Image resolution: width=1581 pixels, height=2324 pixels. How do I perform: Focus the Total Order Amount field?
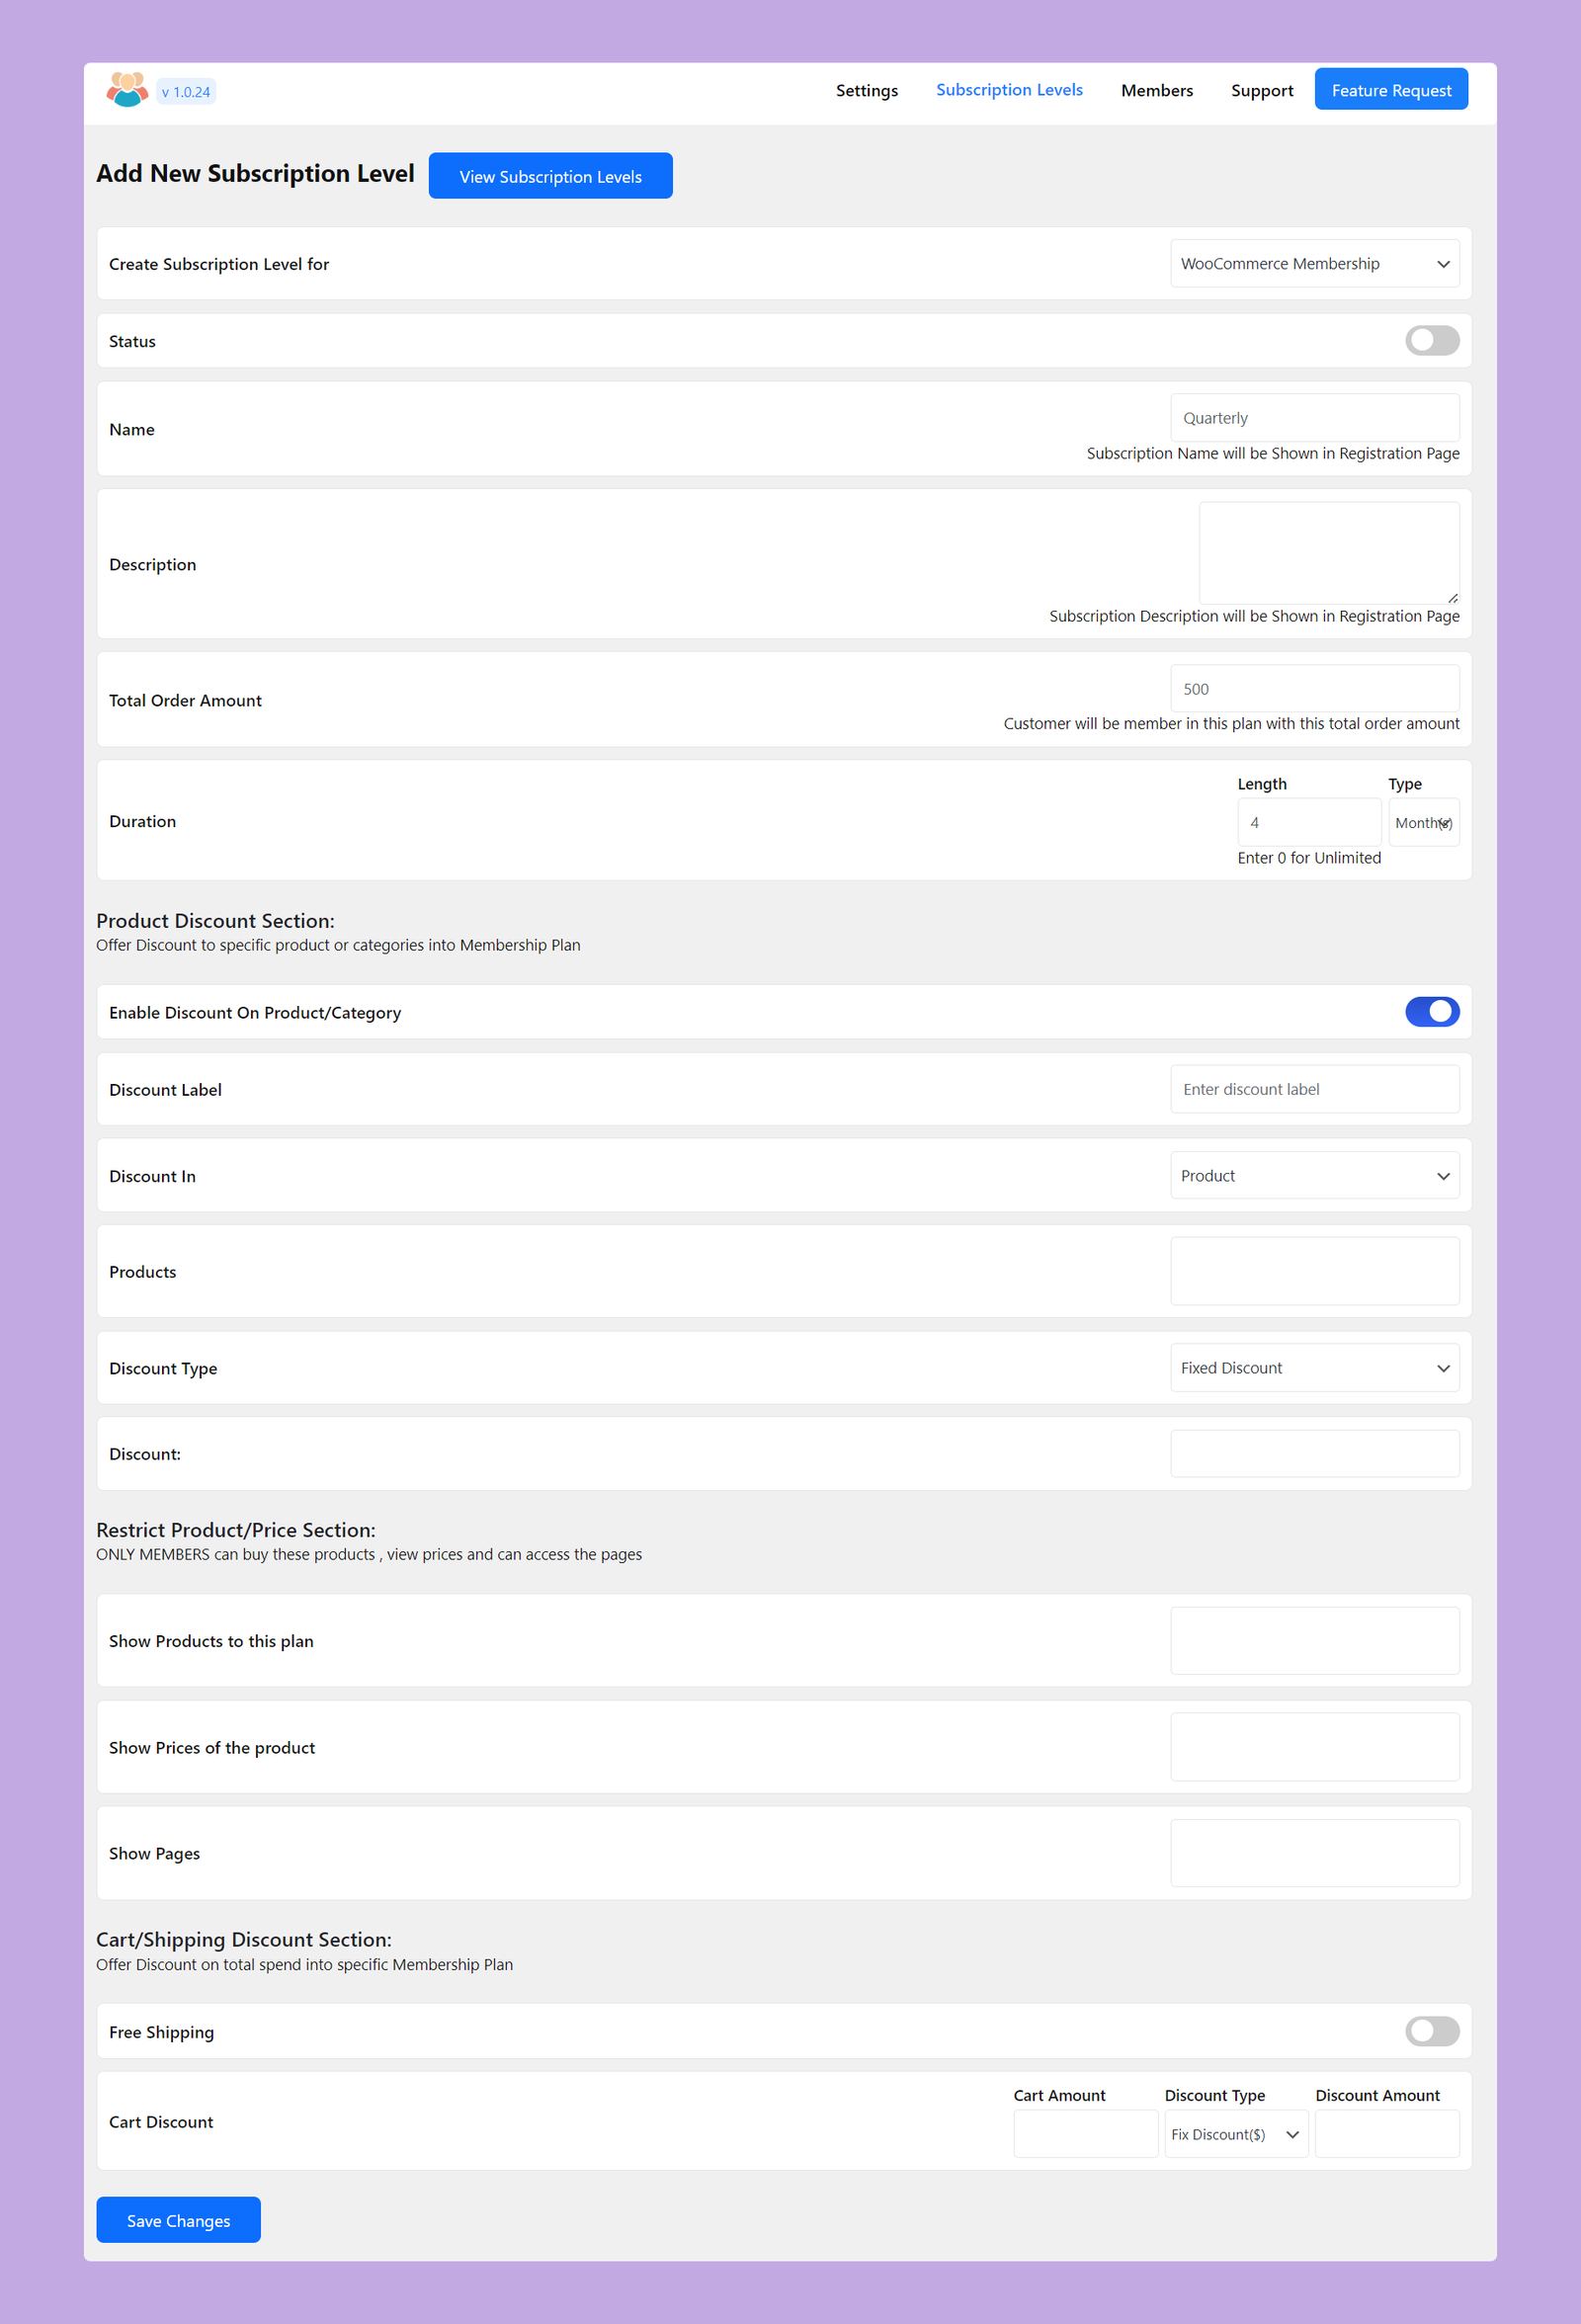point(1315,689)
